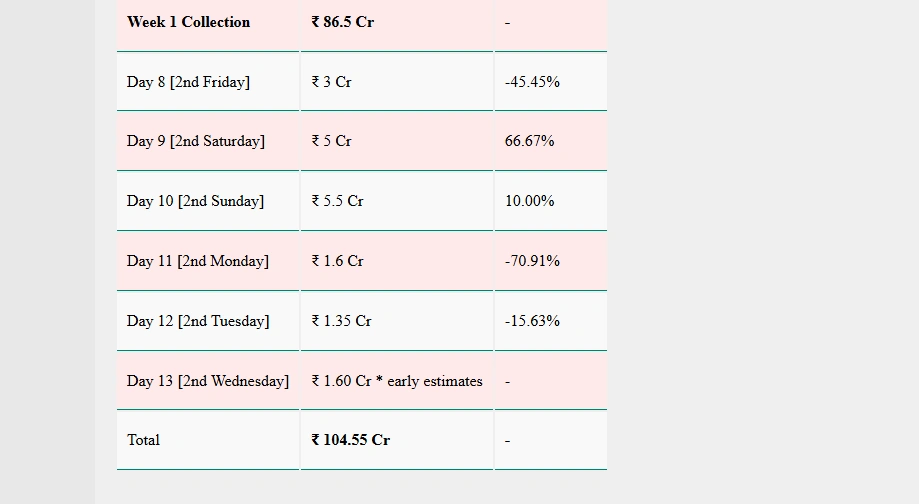The width and height of the screenshot is (919, 504).
Task: Click the Day 11 [2nd Monday] label
Action: click(198, 261)
